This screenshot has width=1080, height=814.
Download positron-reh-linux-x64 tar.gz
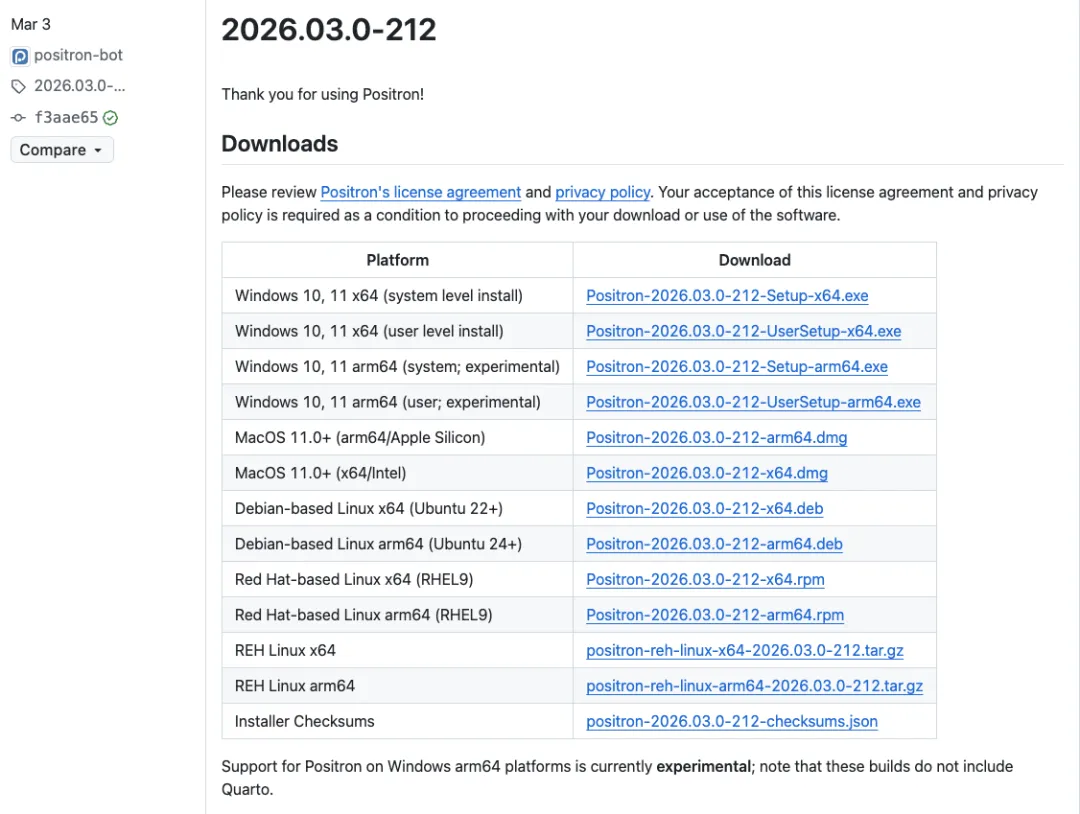745,651
